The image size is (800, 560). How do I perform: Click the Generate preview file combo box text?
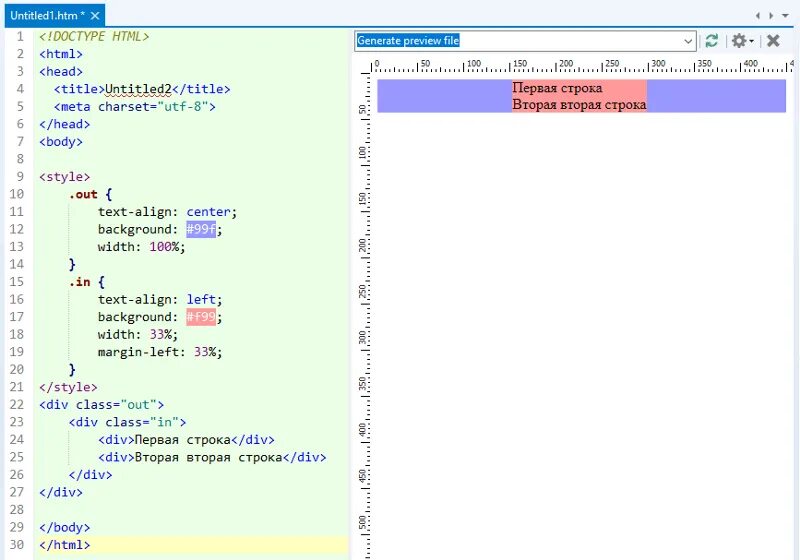click(408, 40)
